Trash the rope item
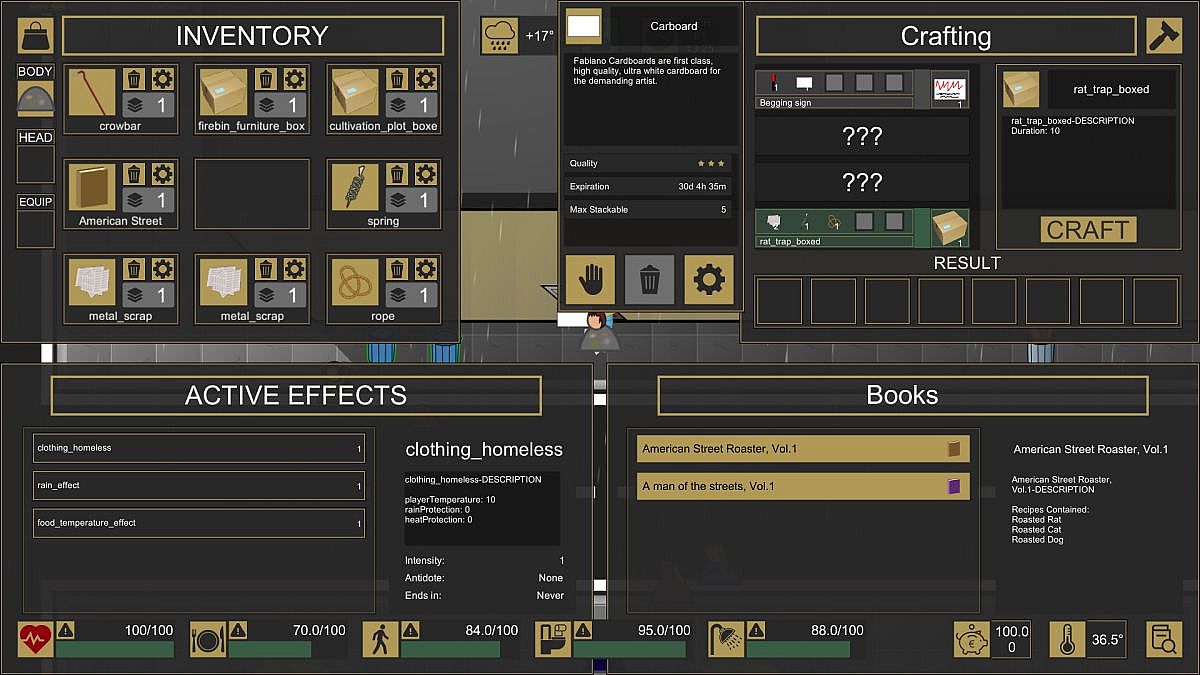This screenshot has height=675, width=1200. (x=398, y=269)
